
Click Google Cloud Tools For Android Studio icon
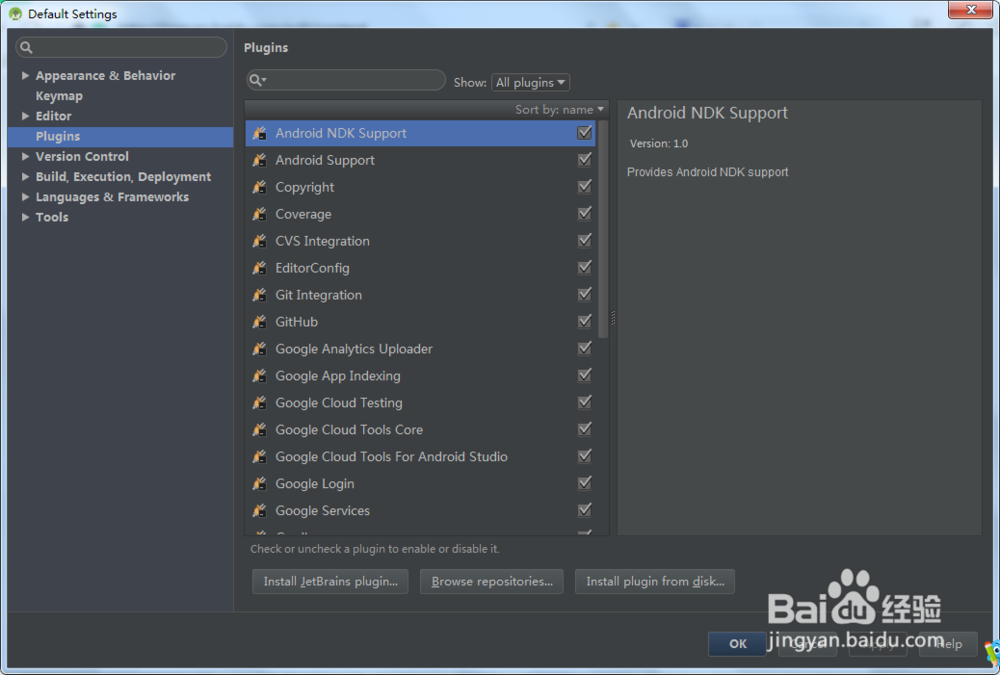click(x=260, y=457)
